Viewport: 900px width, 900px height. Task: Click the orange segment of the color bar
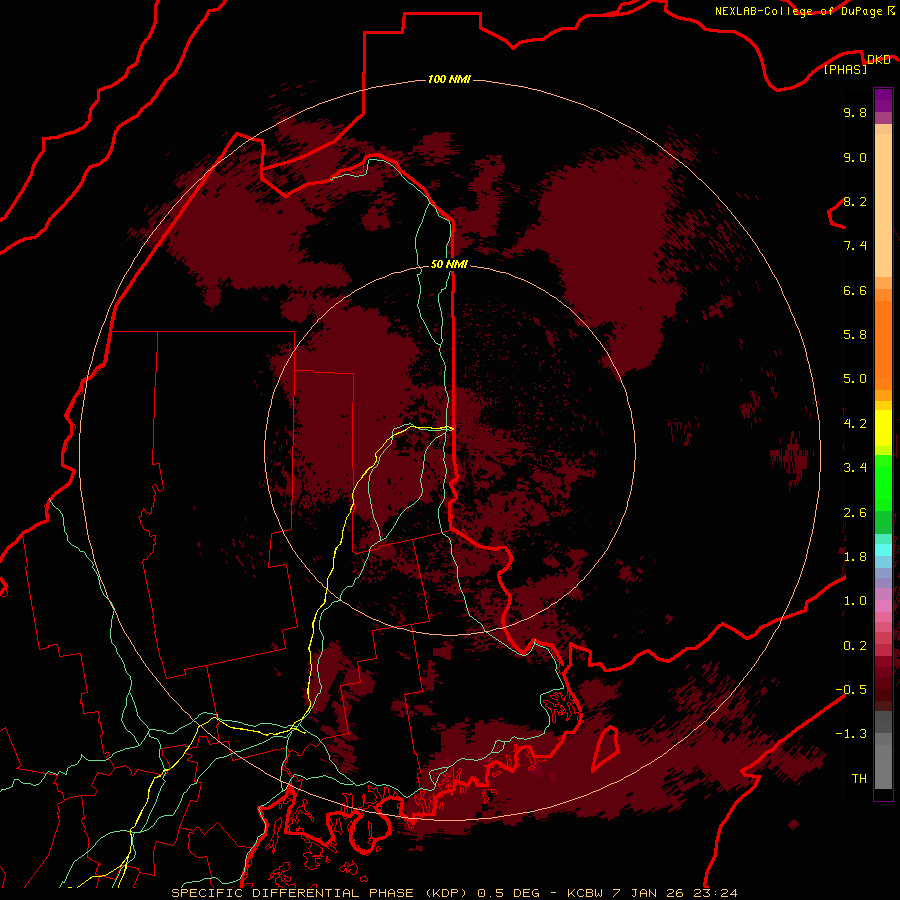(883, 344)
